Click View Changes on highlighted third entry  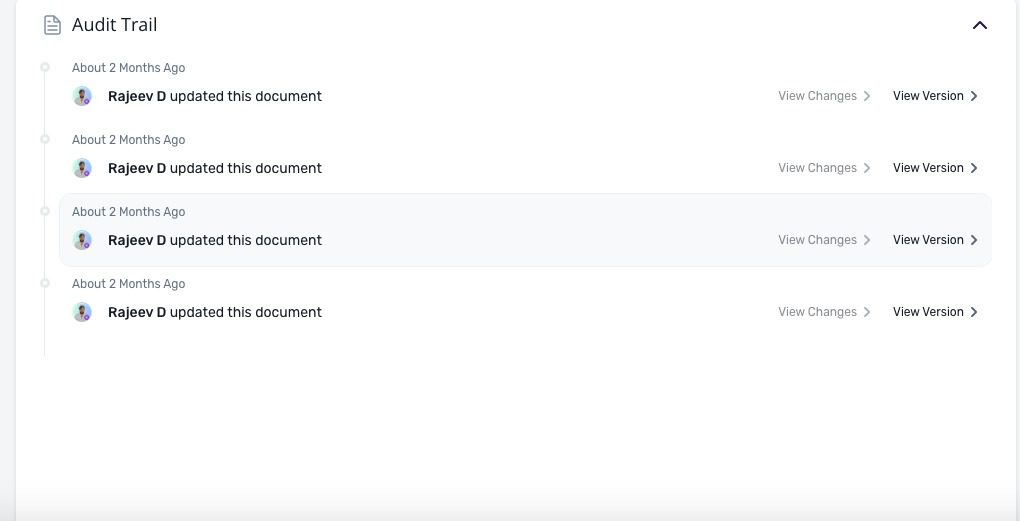tap(824, 240)
